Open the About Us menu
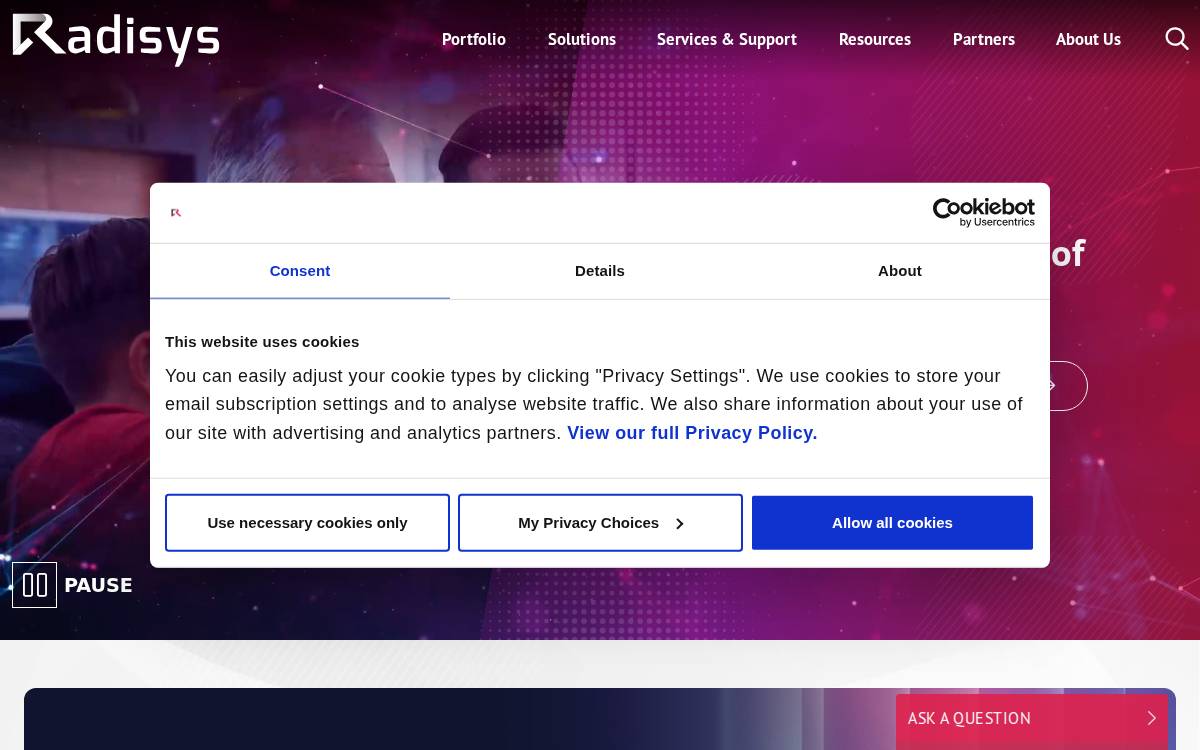 coord(1088,39)
